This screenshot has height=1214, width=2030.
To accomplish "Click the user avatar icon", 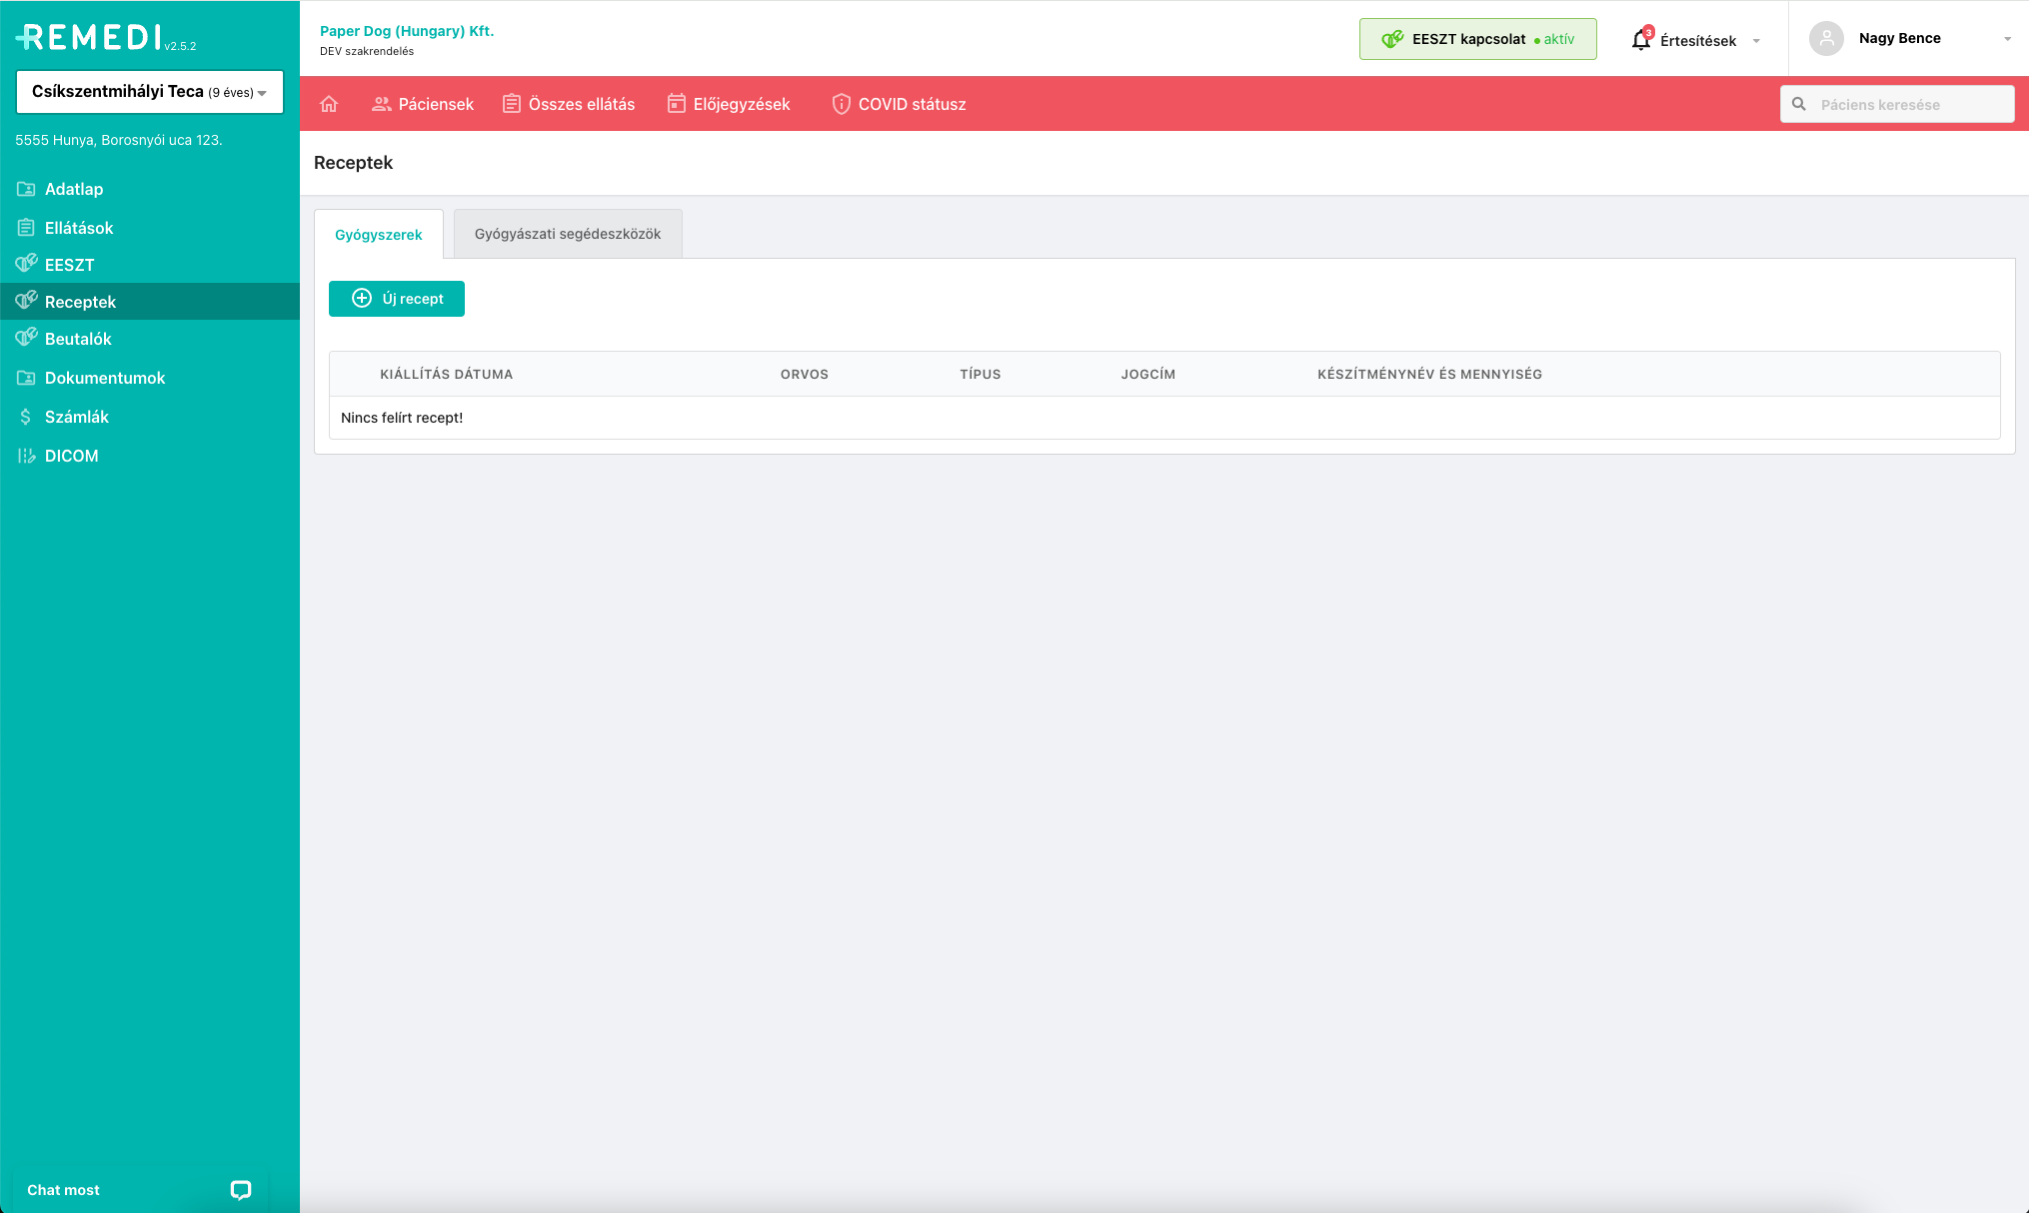I will 1826,39.
